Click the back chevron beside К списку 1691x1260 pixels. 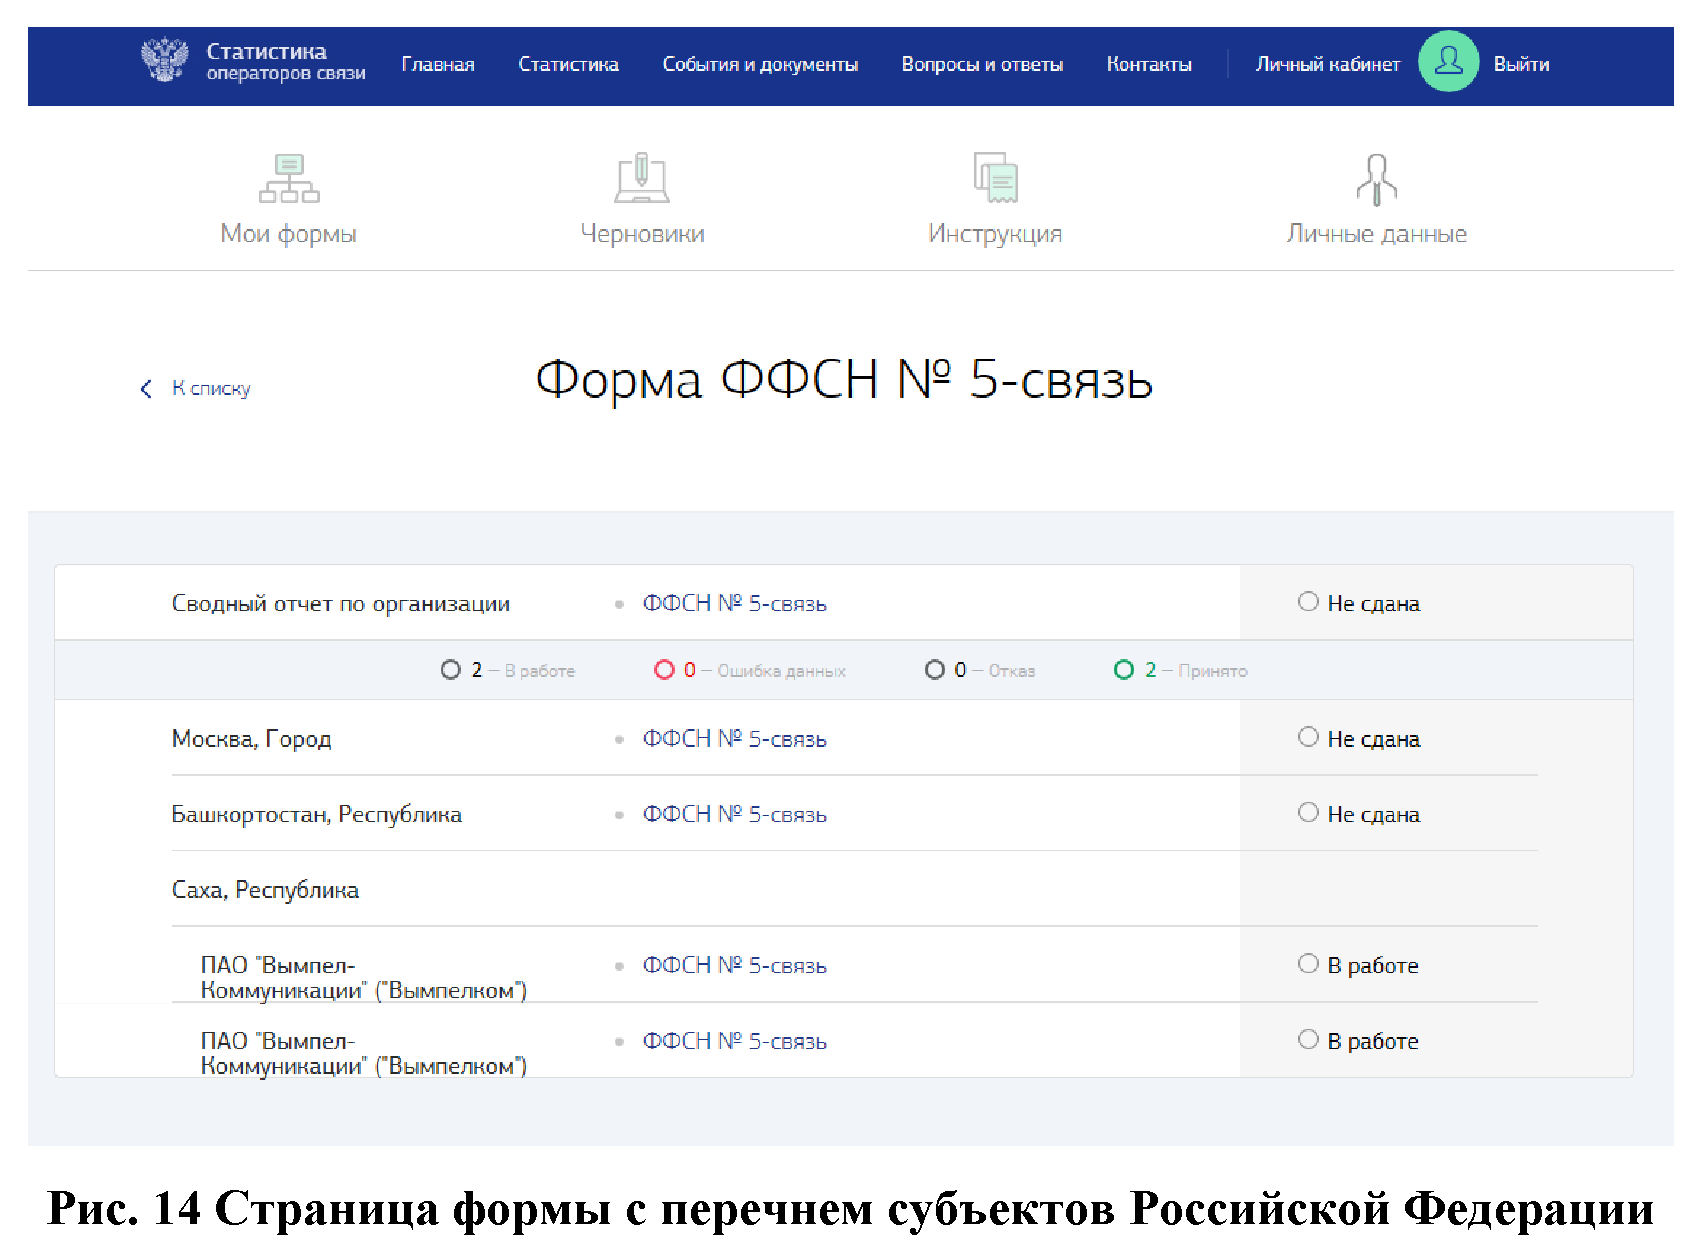click(147, 389)
